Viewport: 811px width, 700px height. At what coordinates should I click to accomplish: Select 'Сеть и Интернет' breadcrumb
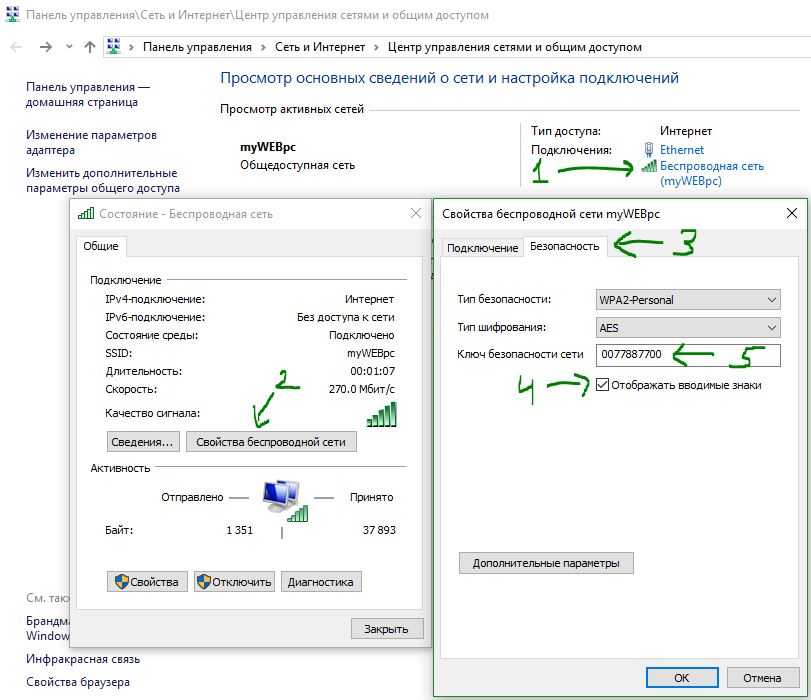[320, 47]
